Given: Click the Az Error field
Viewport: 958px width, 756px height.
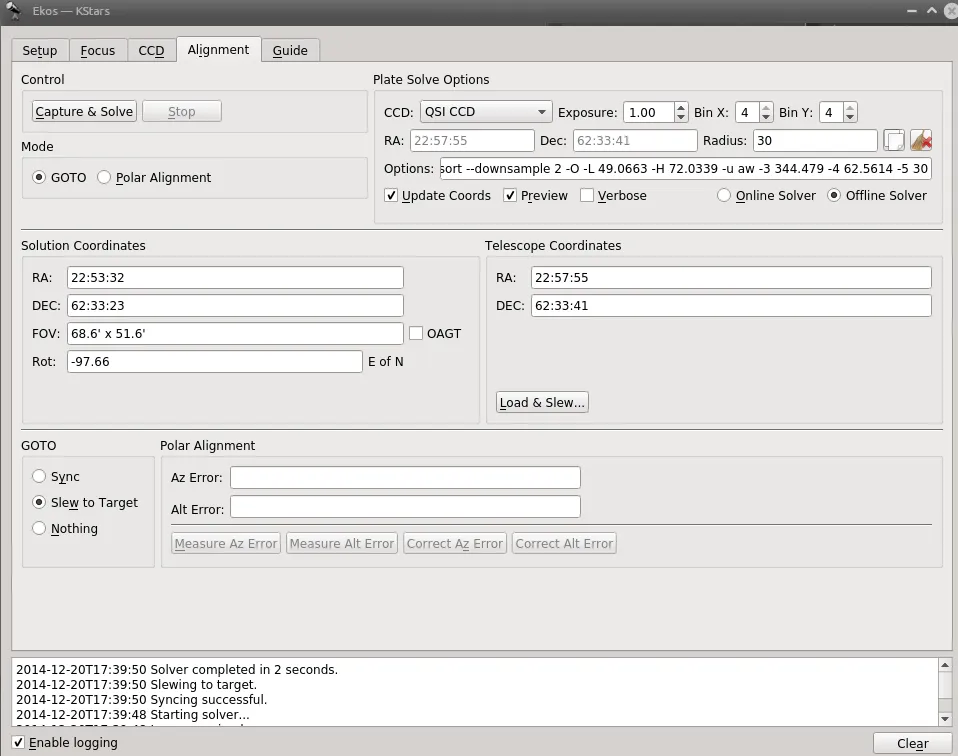Looking at the screenshot, I should (x=405, y=478).
